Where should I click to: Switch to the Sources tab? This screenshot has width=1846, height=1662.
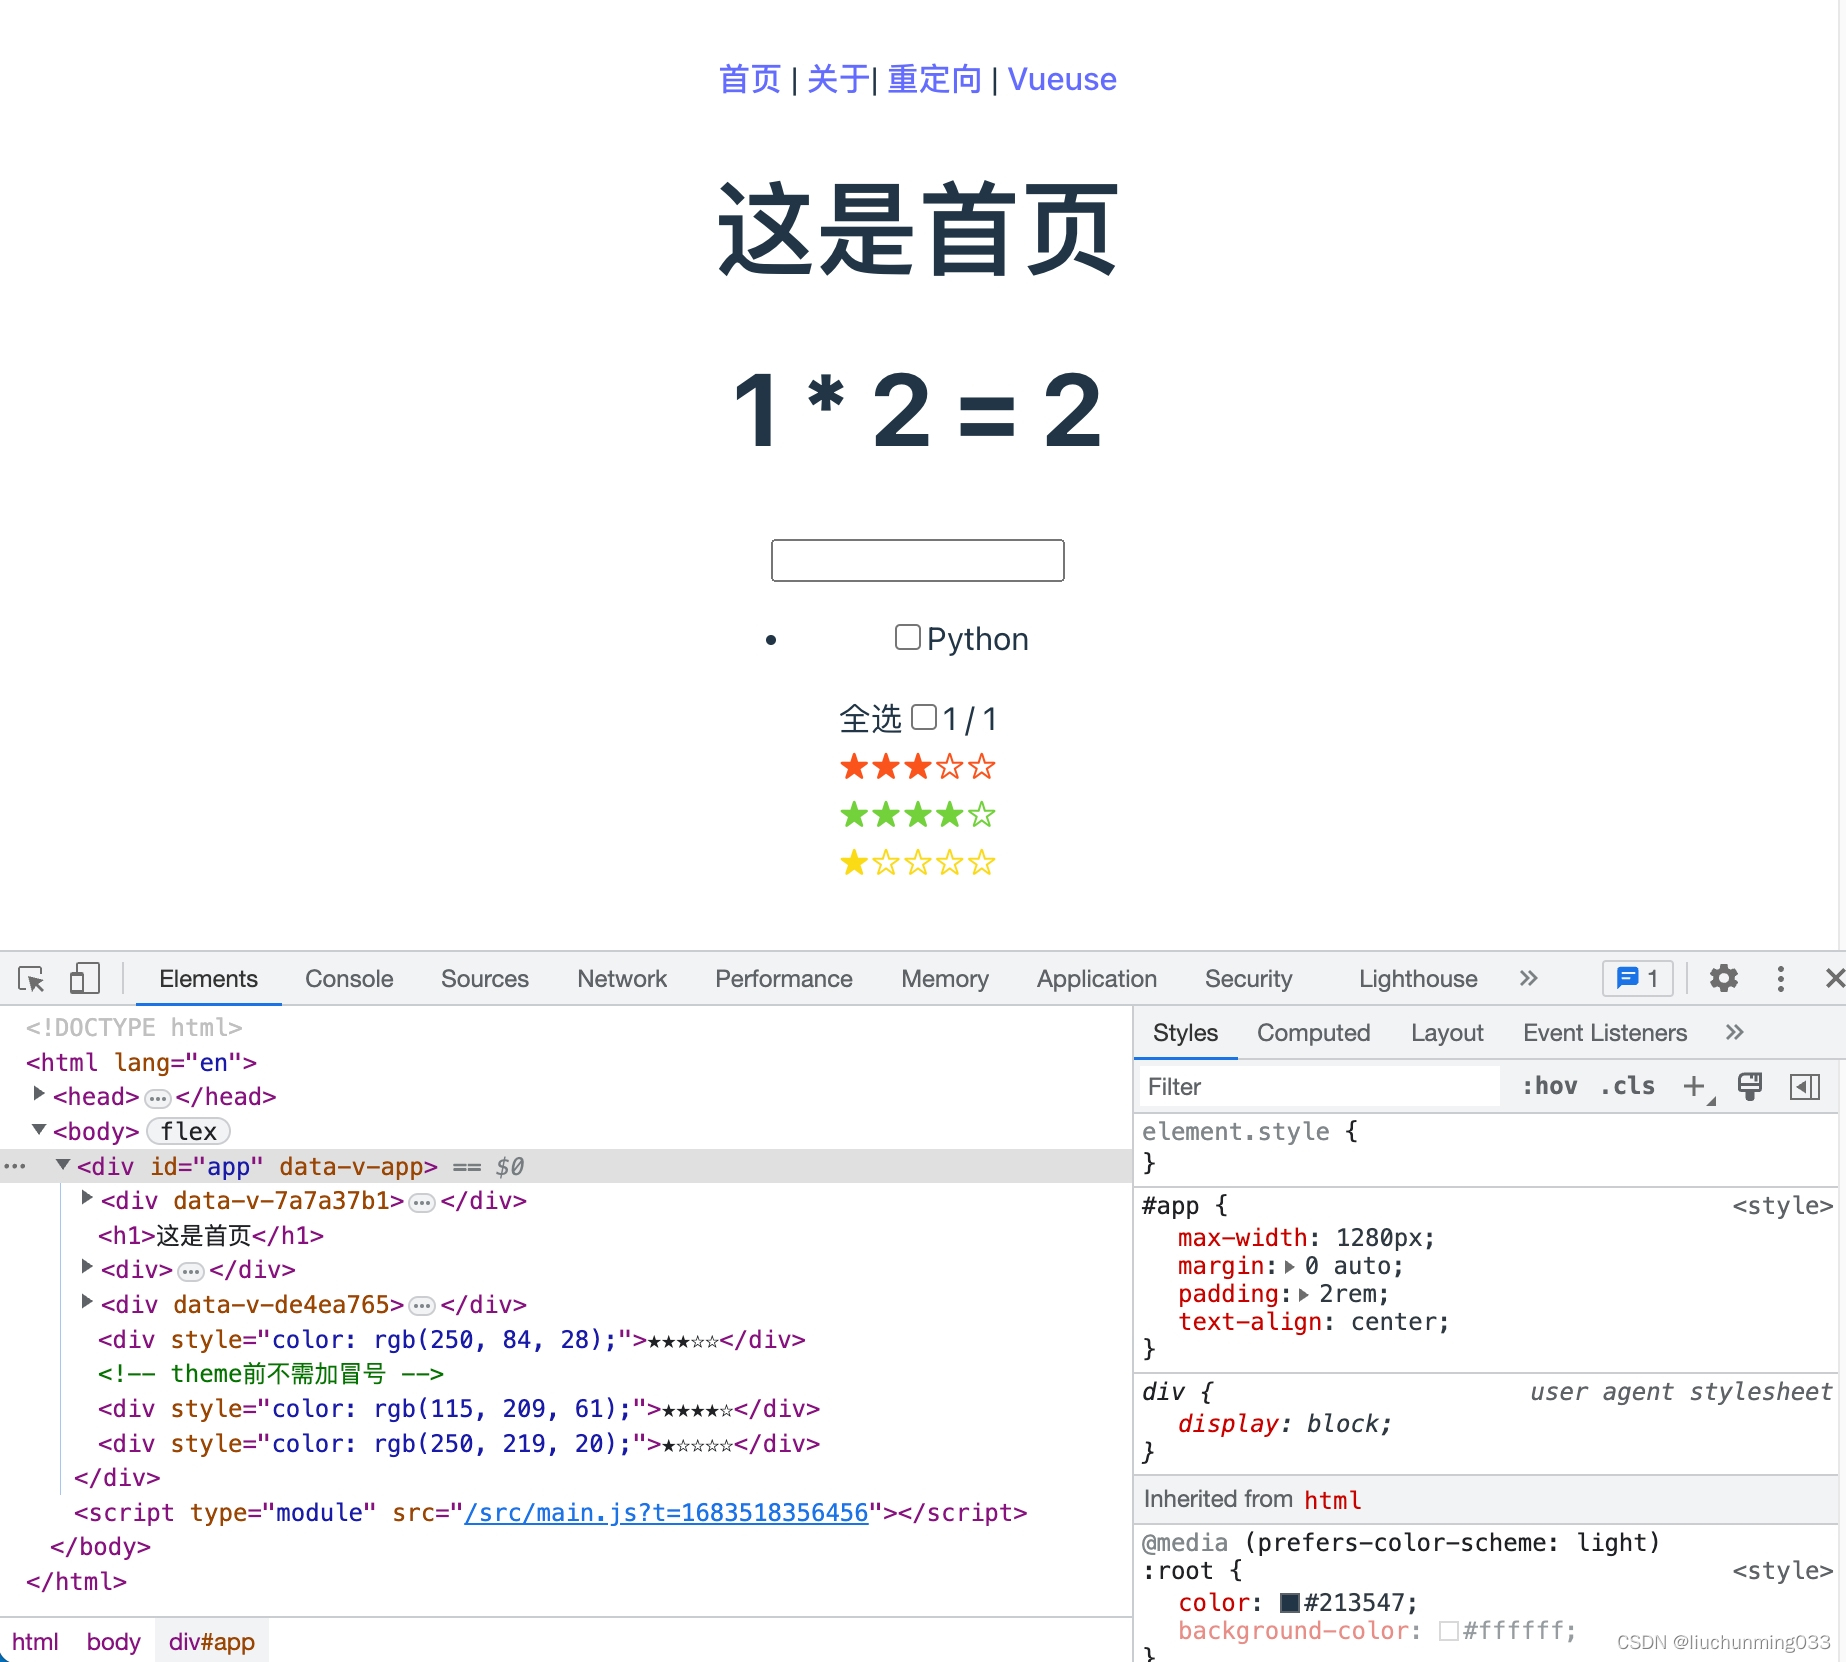(x=485, y=979)
